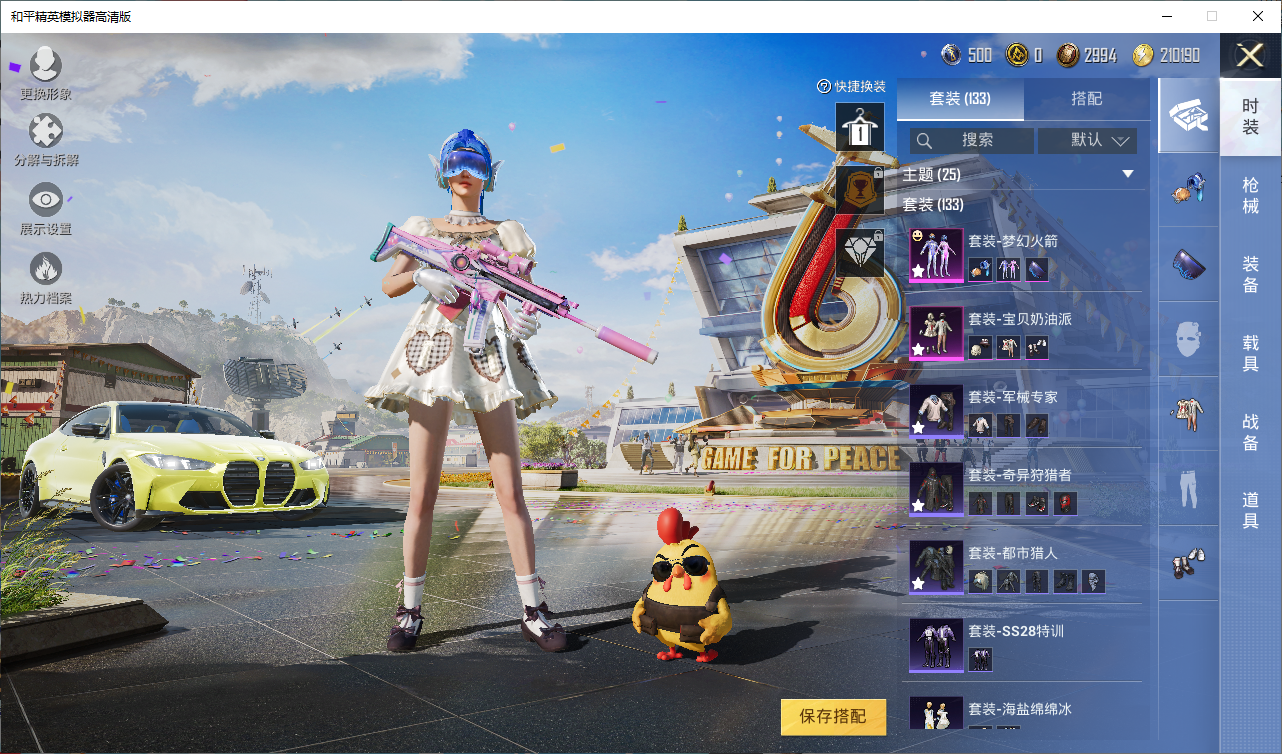Expand the 主题 (25) section arrow
This screenshot has height=754, width=1282.
tap(1128, 174)
